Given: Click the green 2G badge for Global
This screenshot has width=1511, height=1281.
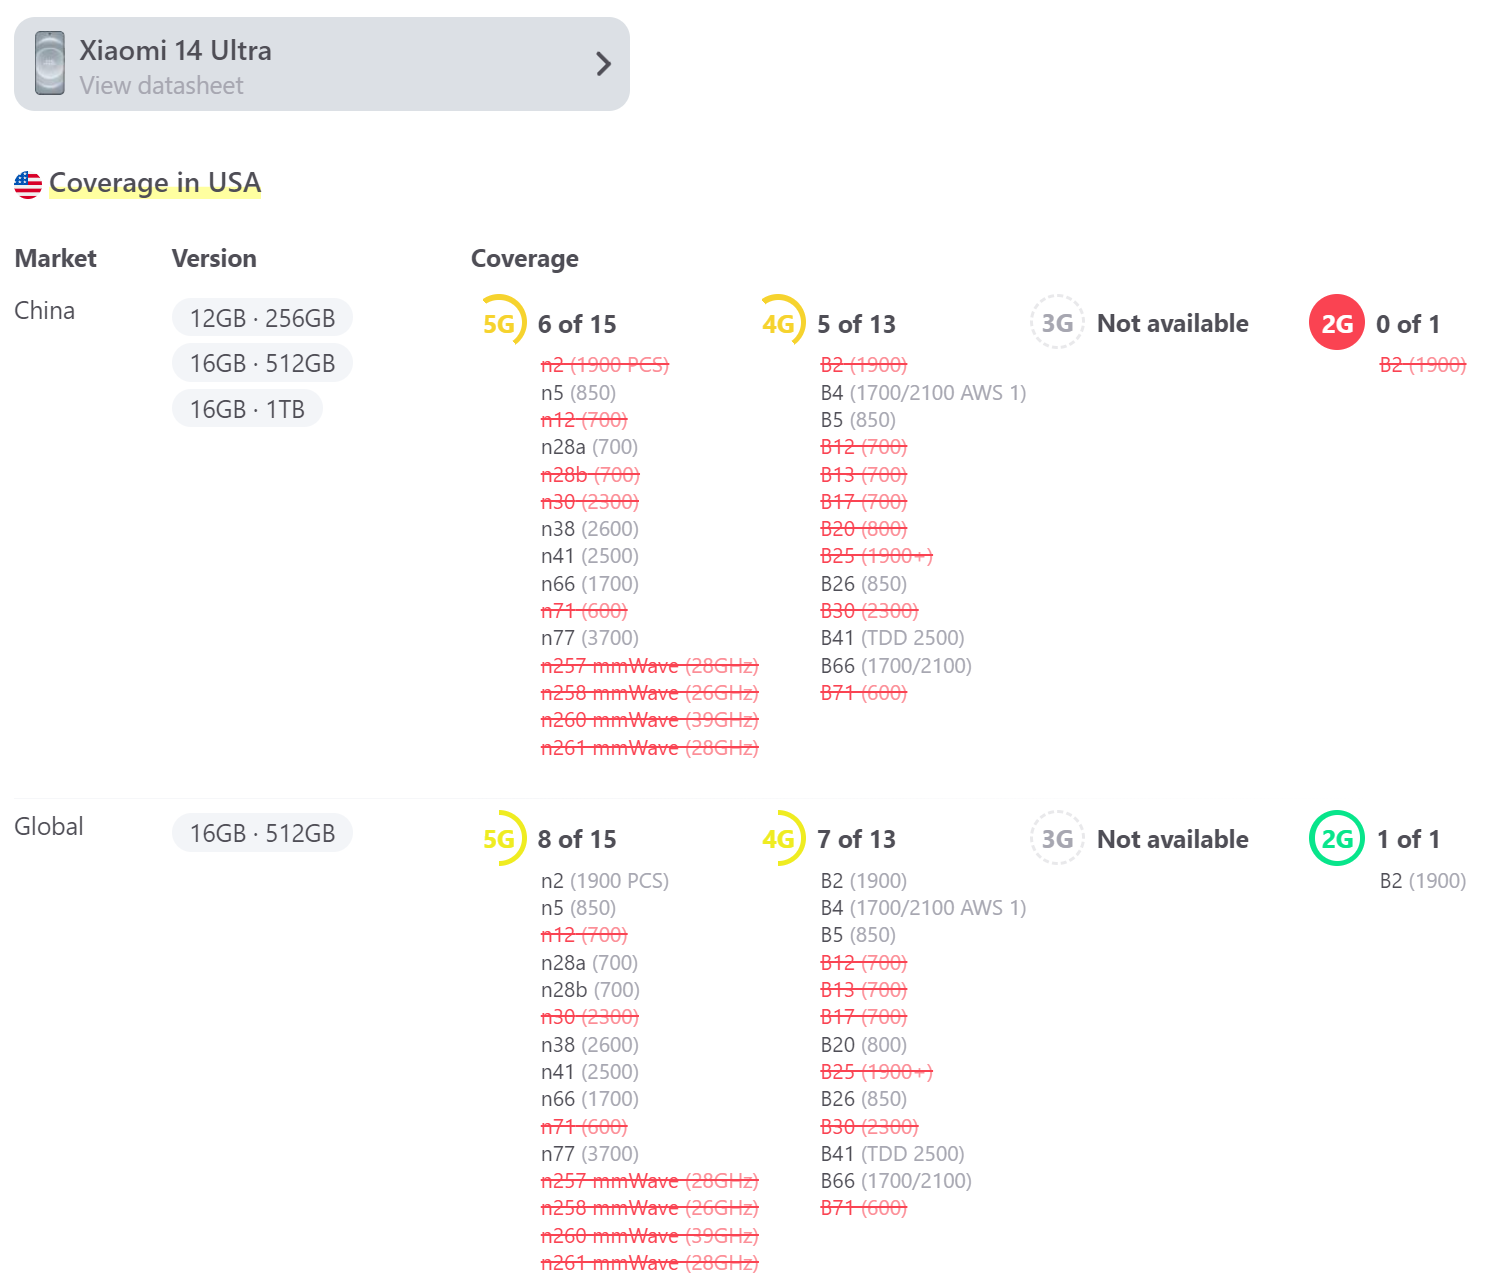Looking at the screenshot, I should coord(1336,839).
